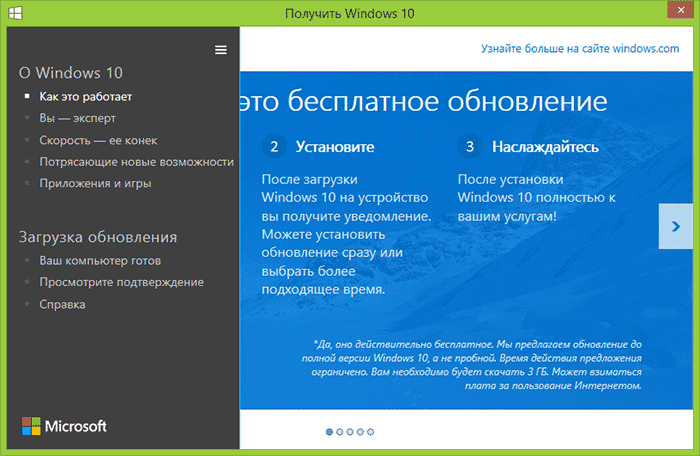The height and width of the screenshot is (456, 700).
Task: Open the Скорость — ее конек page
Action: tap(98, 140)
